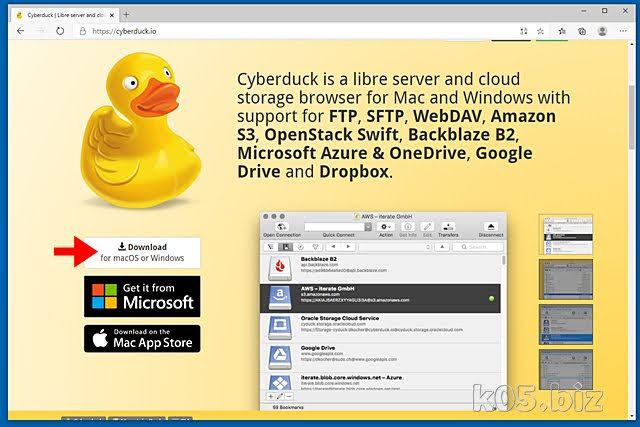Click the Disconnect eject icon
The width and height of the screenshot is (640, 427).
(x=491, y=227)
